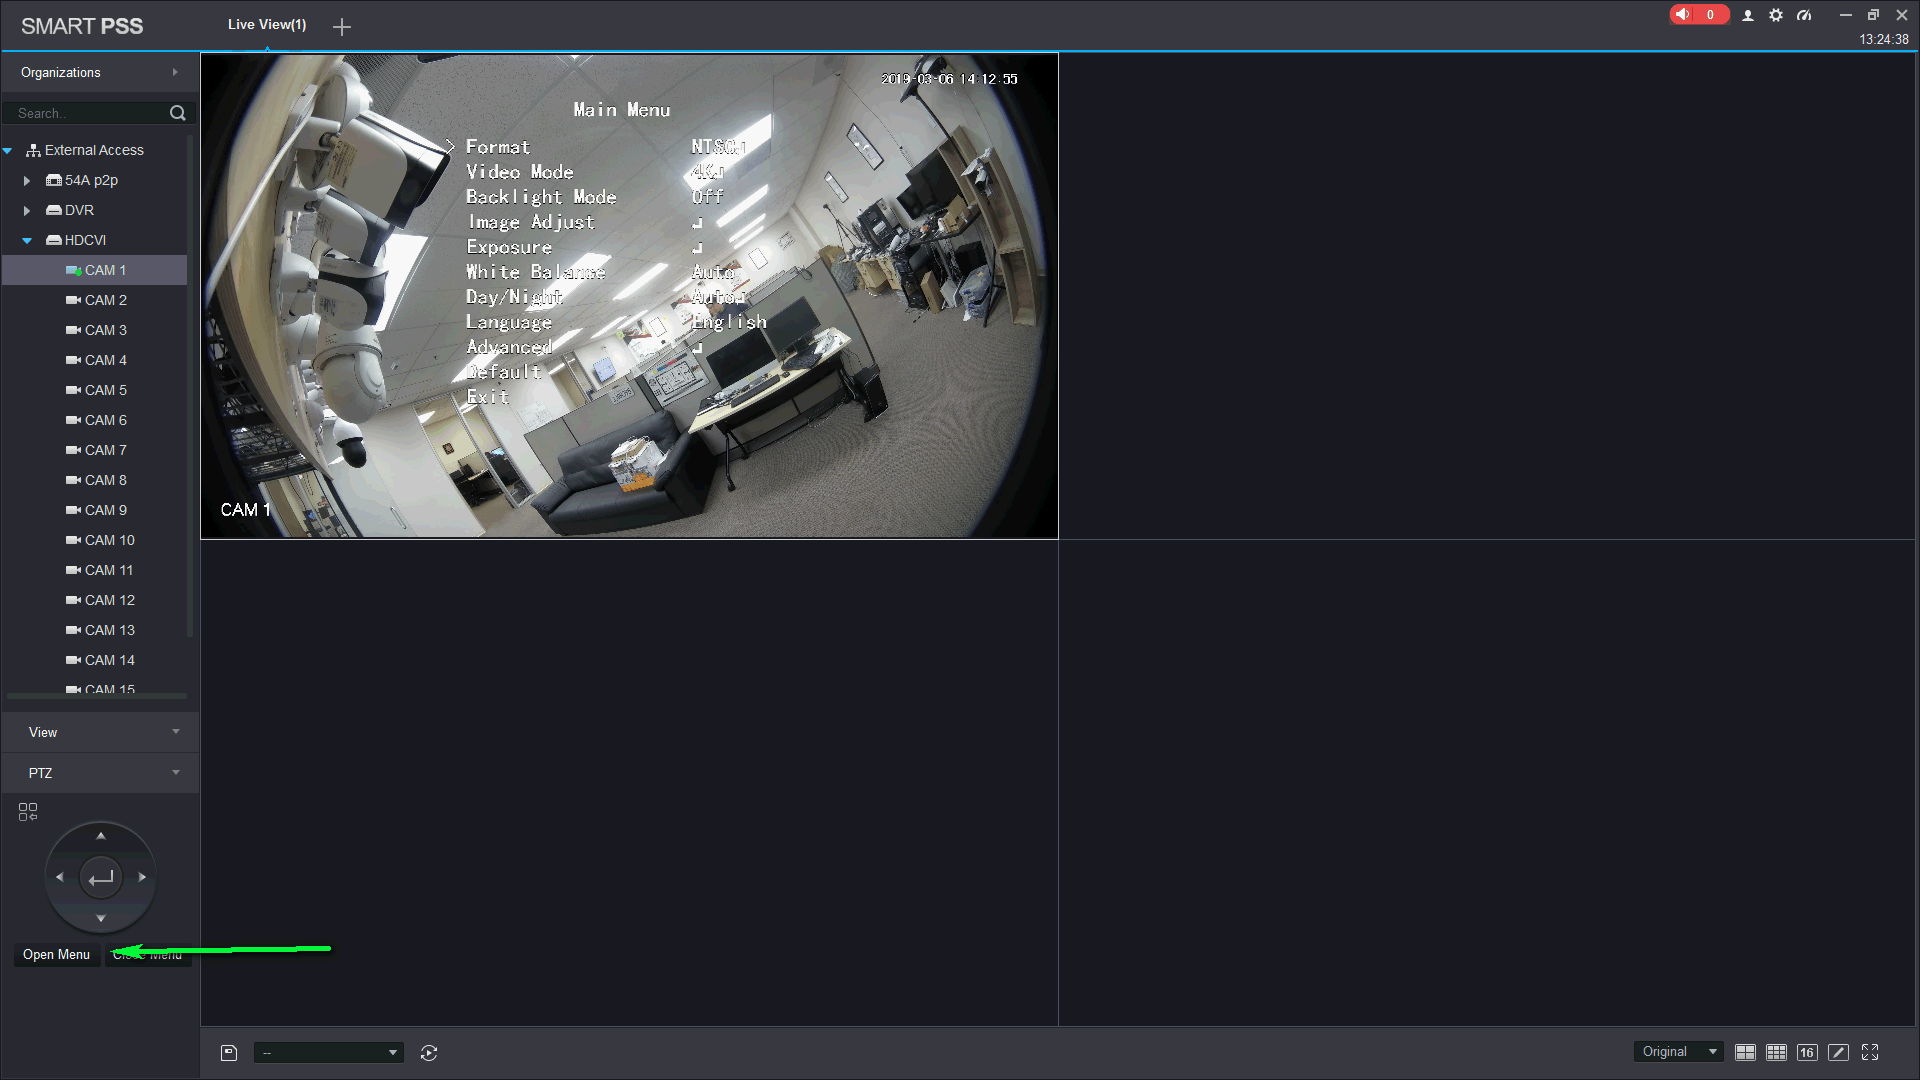Select CAM 5 in the device tree
Screen dimensions: 1920x1080
[x=105, y=390]
